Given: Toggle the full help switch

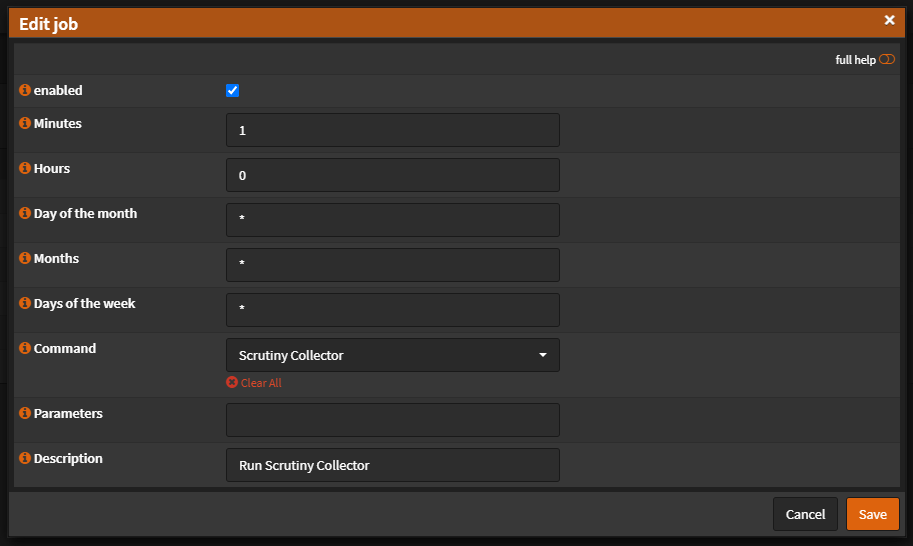Looking at the screenshot, I should pos(887,59).
